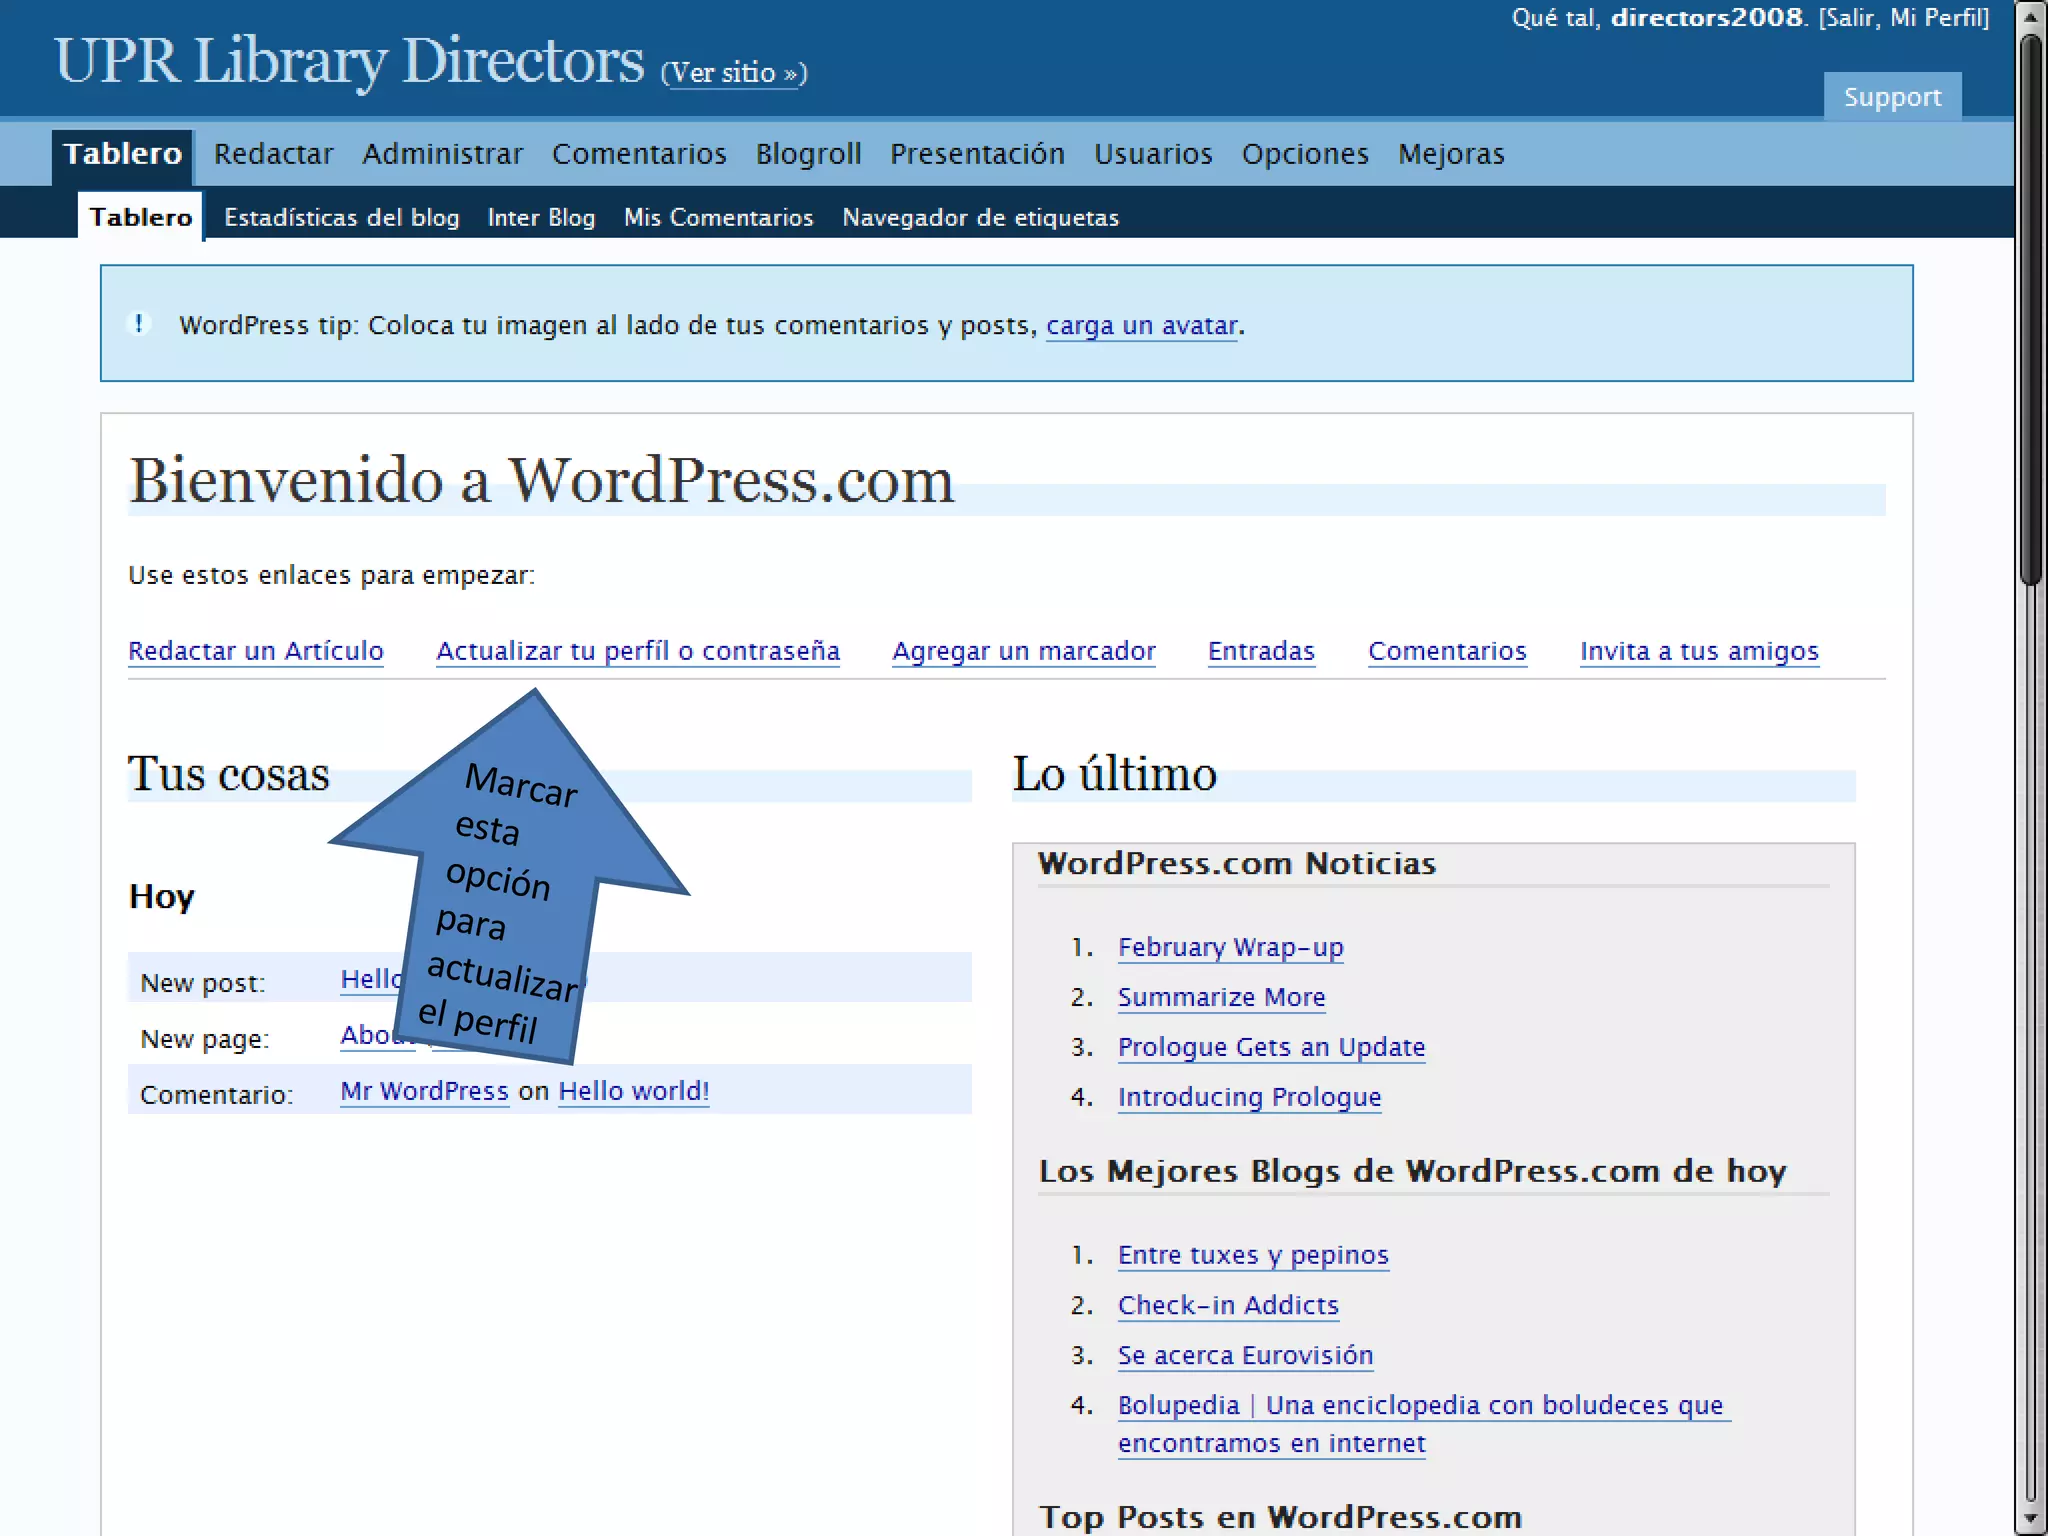Open Check-in Addicts blog
The height and width of the screenshot is (1536, 2048).
1228,1305
